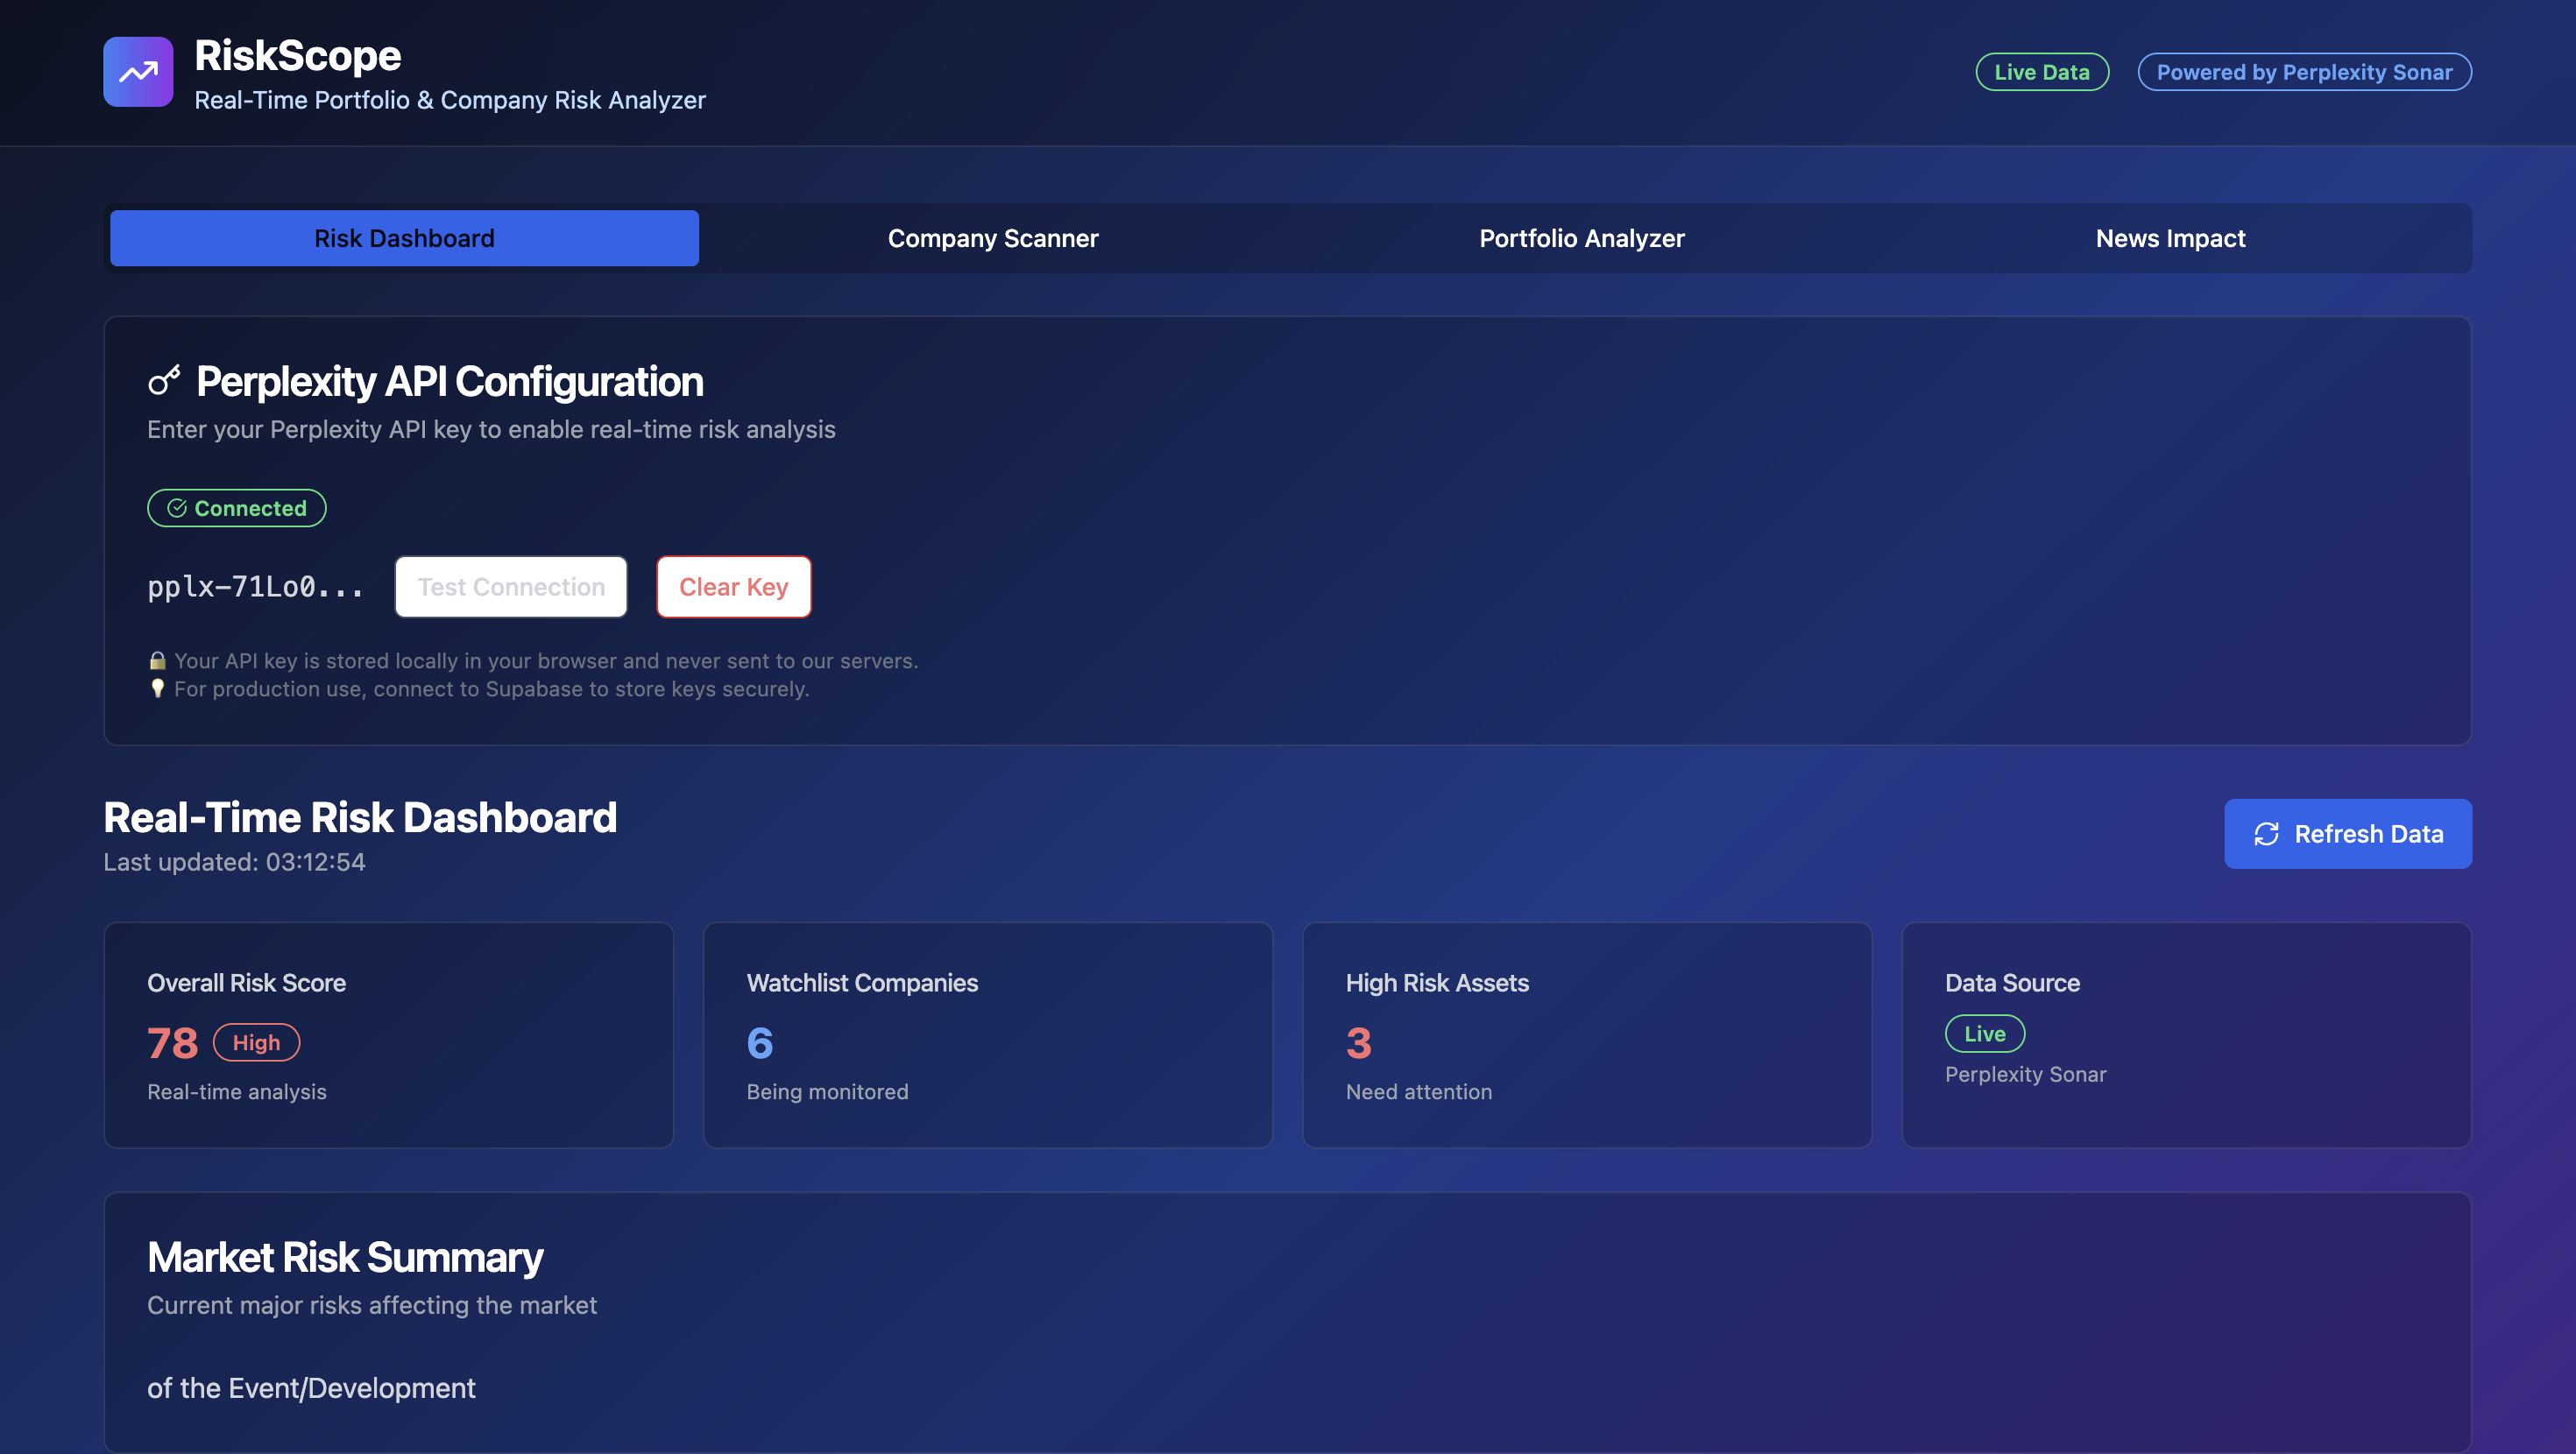
Task: Click the refresh arrows icon in Refresh Data
Action: (2266, 834)
